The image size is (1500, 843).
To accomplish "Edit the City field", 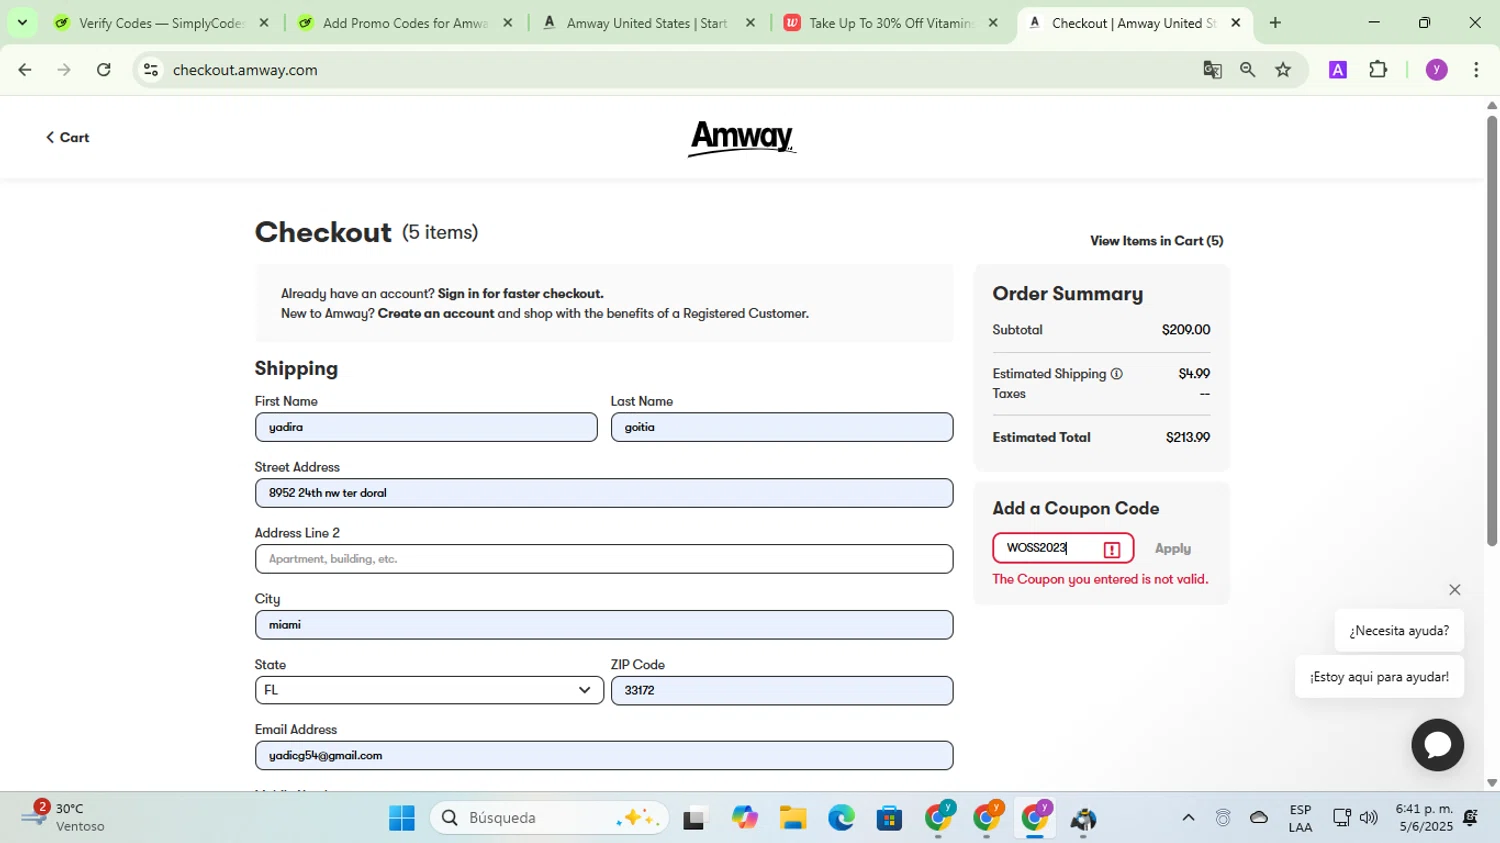I will pos(604,625).
